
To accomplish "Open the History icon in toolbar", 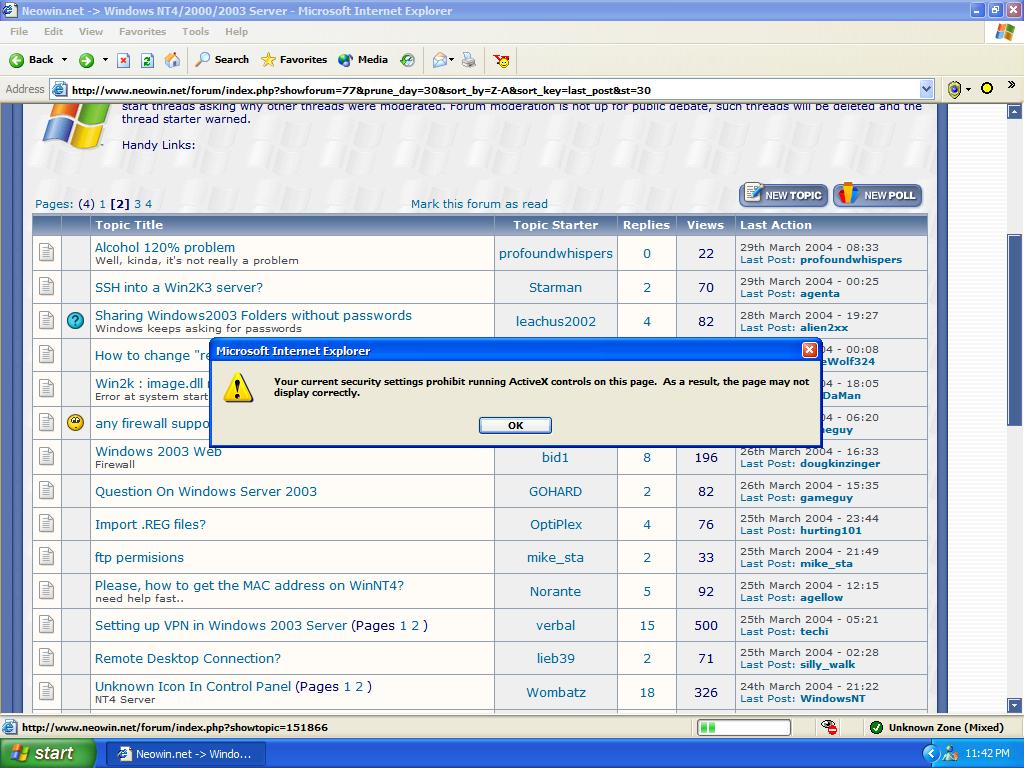I will tap(407, 60).
